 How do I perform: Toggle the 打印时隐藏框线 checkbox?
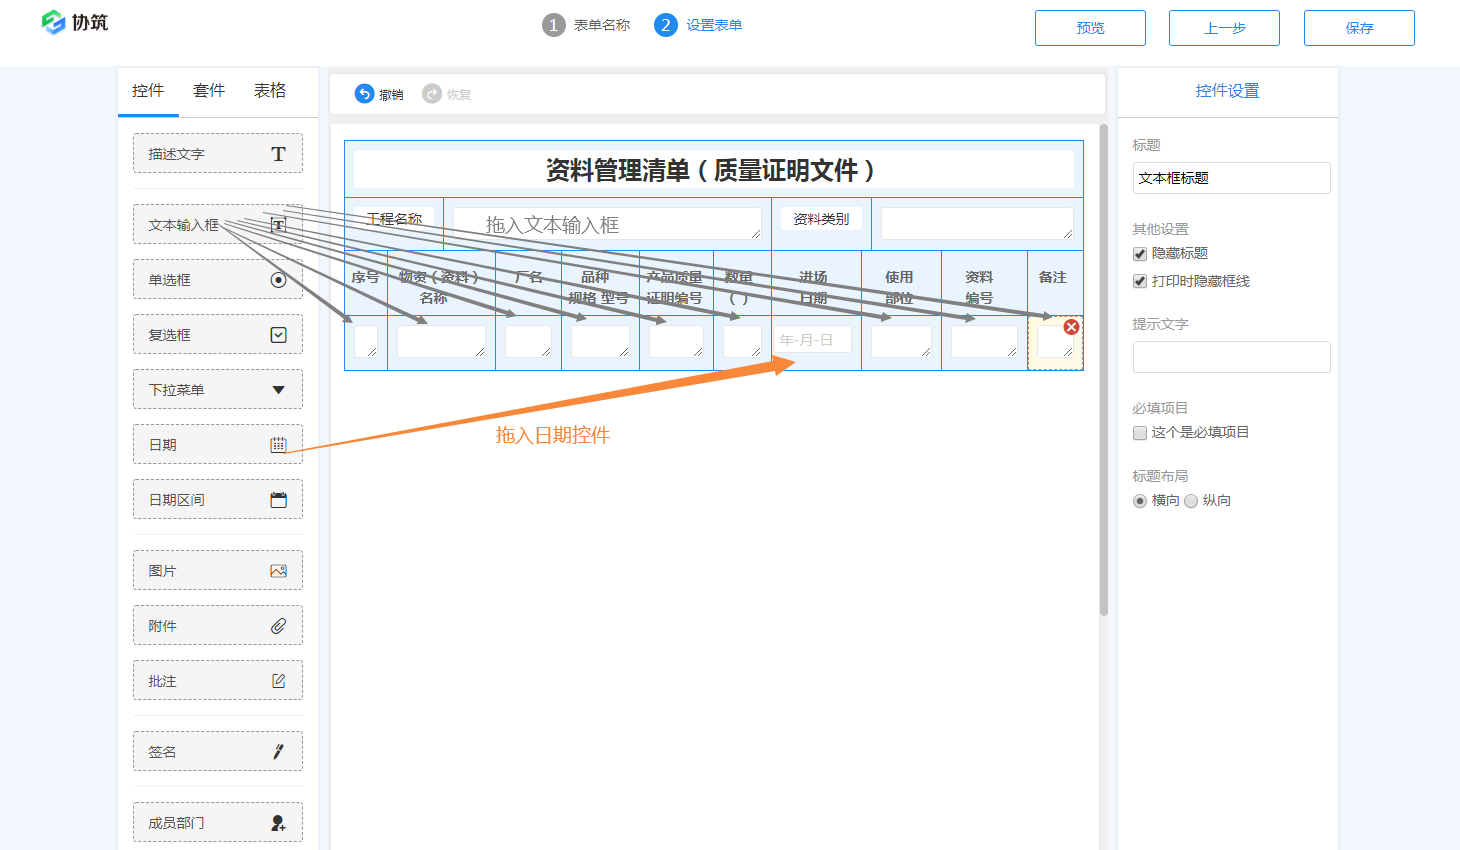click(1139, 282)
